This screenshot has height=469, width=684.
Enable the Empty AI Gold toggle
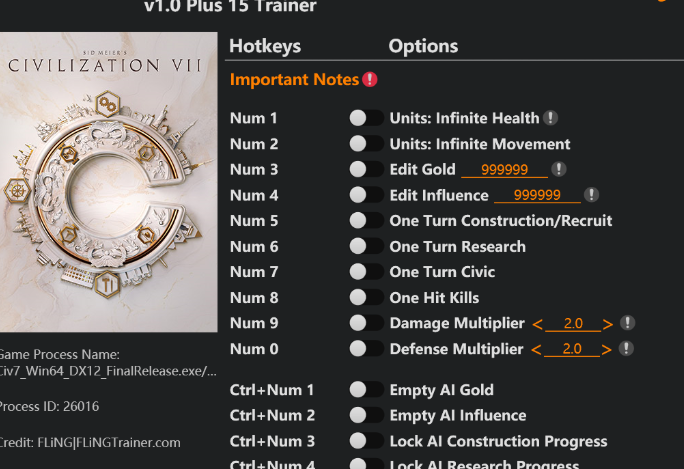pyautogui.click(x=366, y=390)
